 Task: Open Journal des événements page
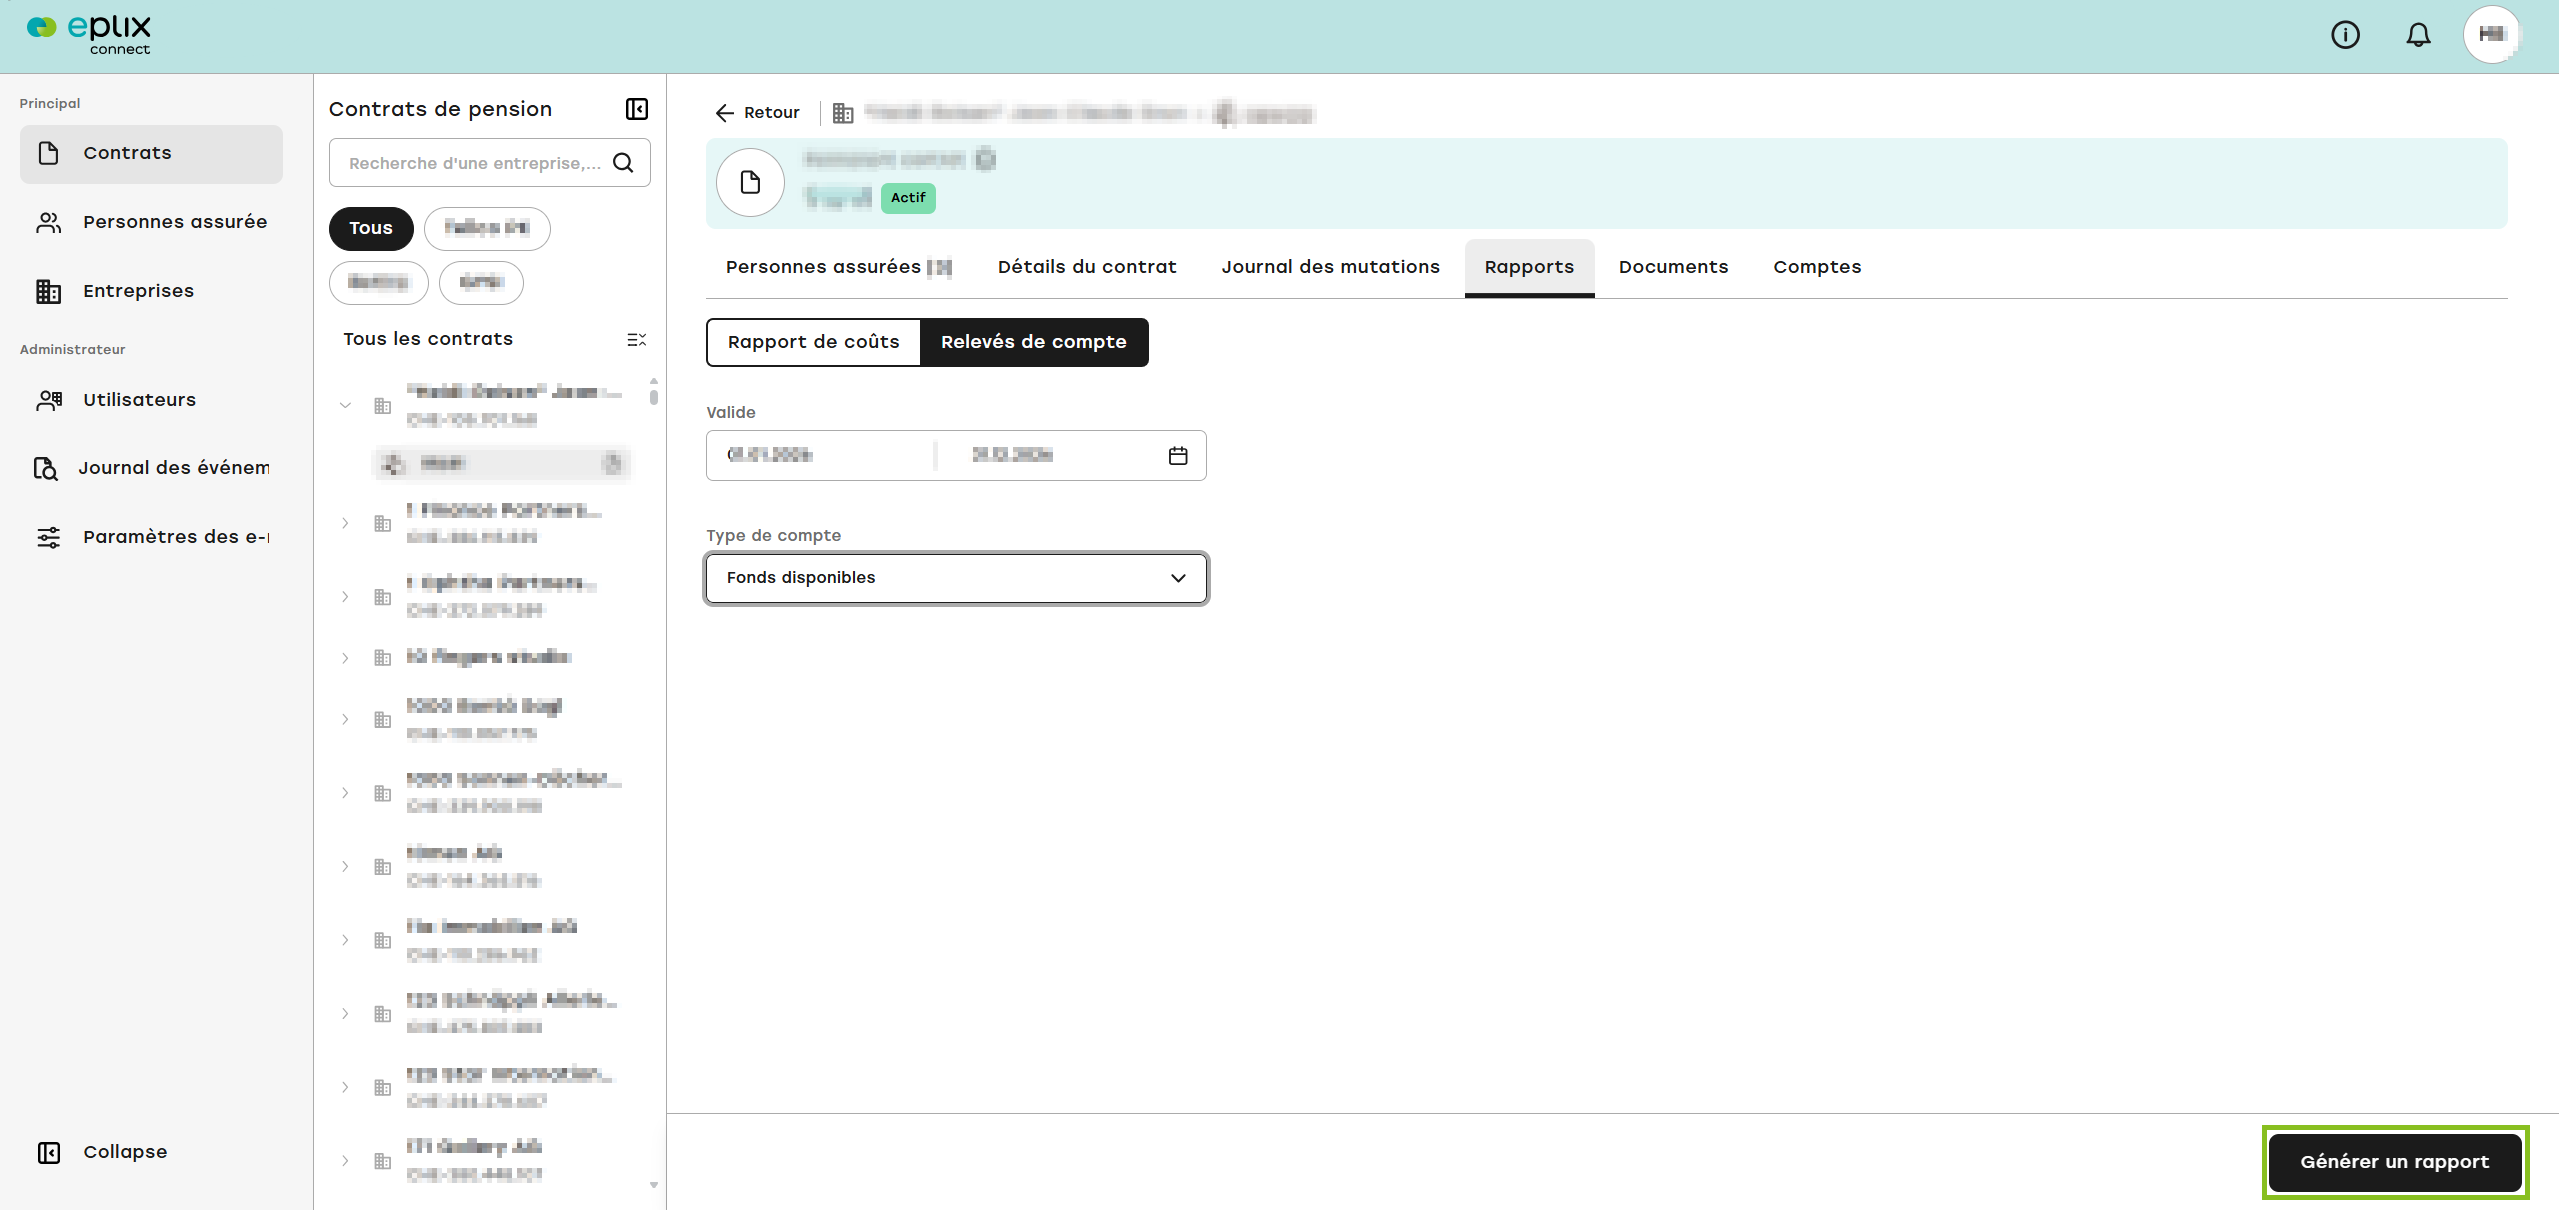click(x=151, y=468)
